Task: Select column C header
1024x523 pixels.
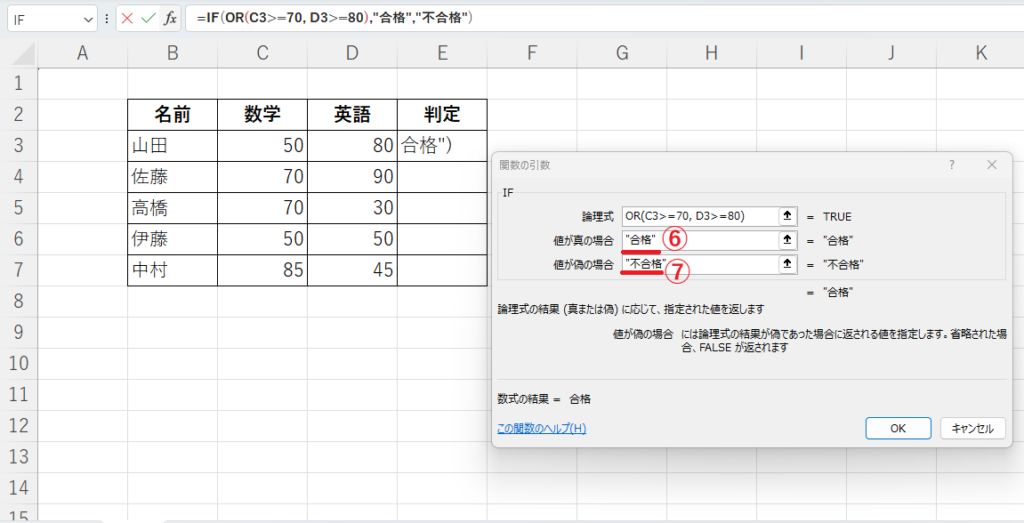Action: click(262, 52)
